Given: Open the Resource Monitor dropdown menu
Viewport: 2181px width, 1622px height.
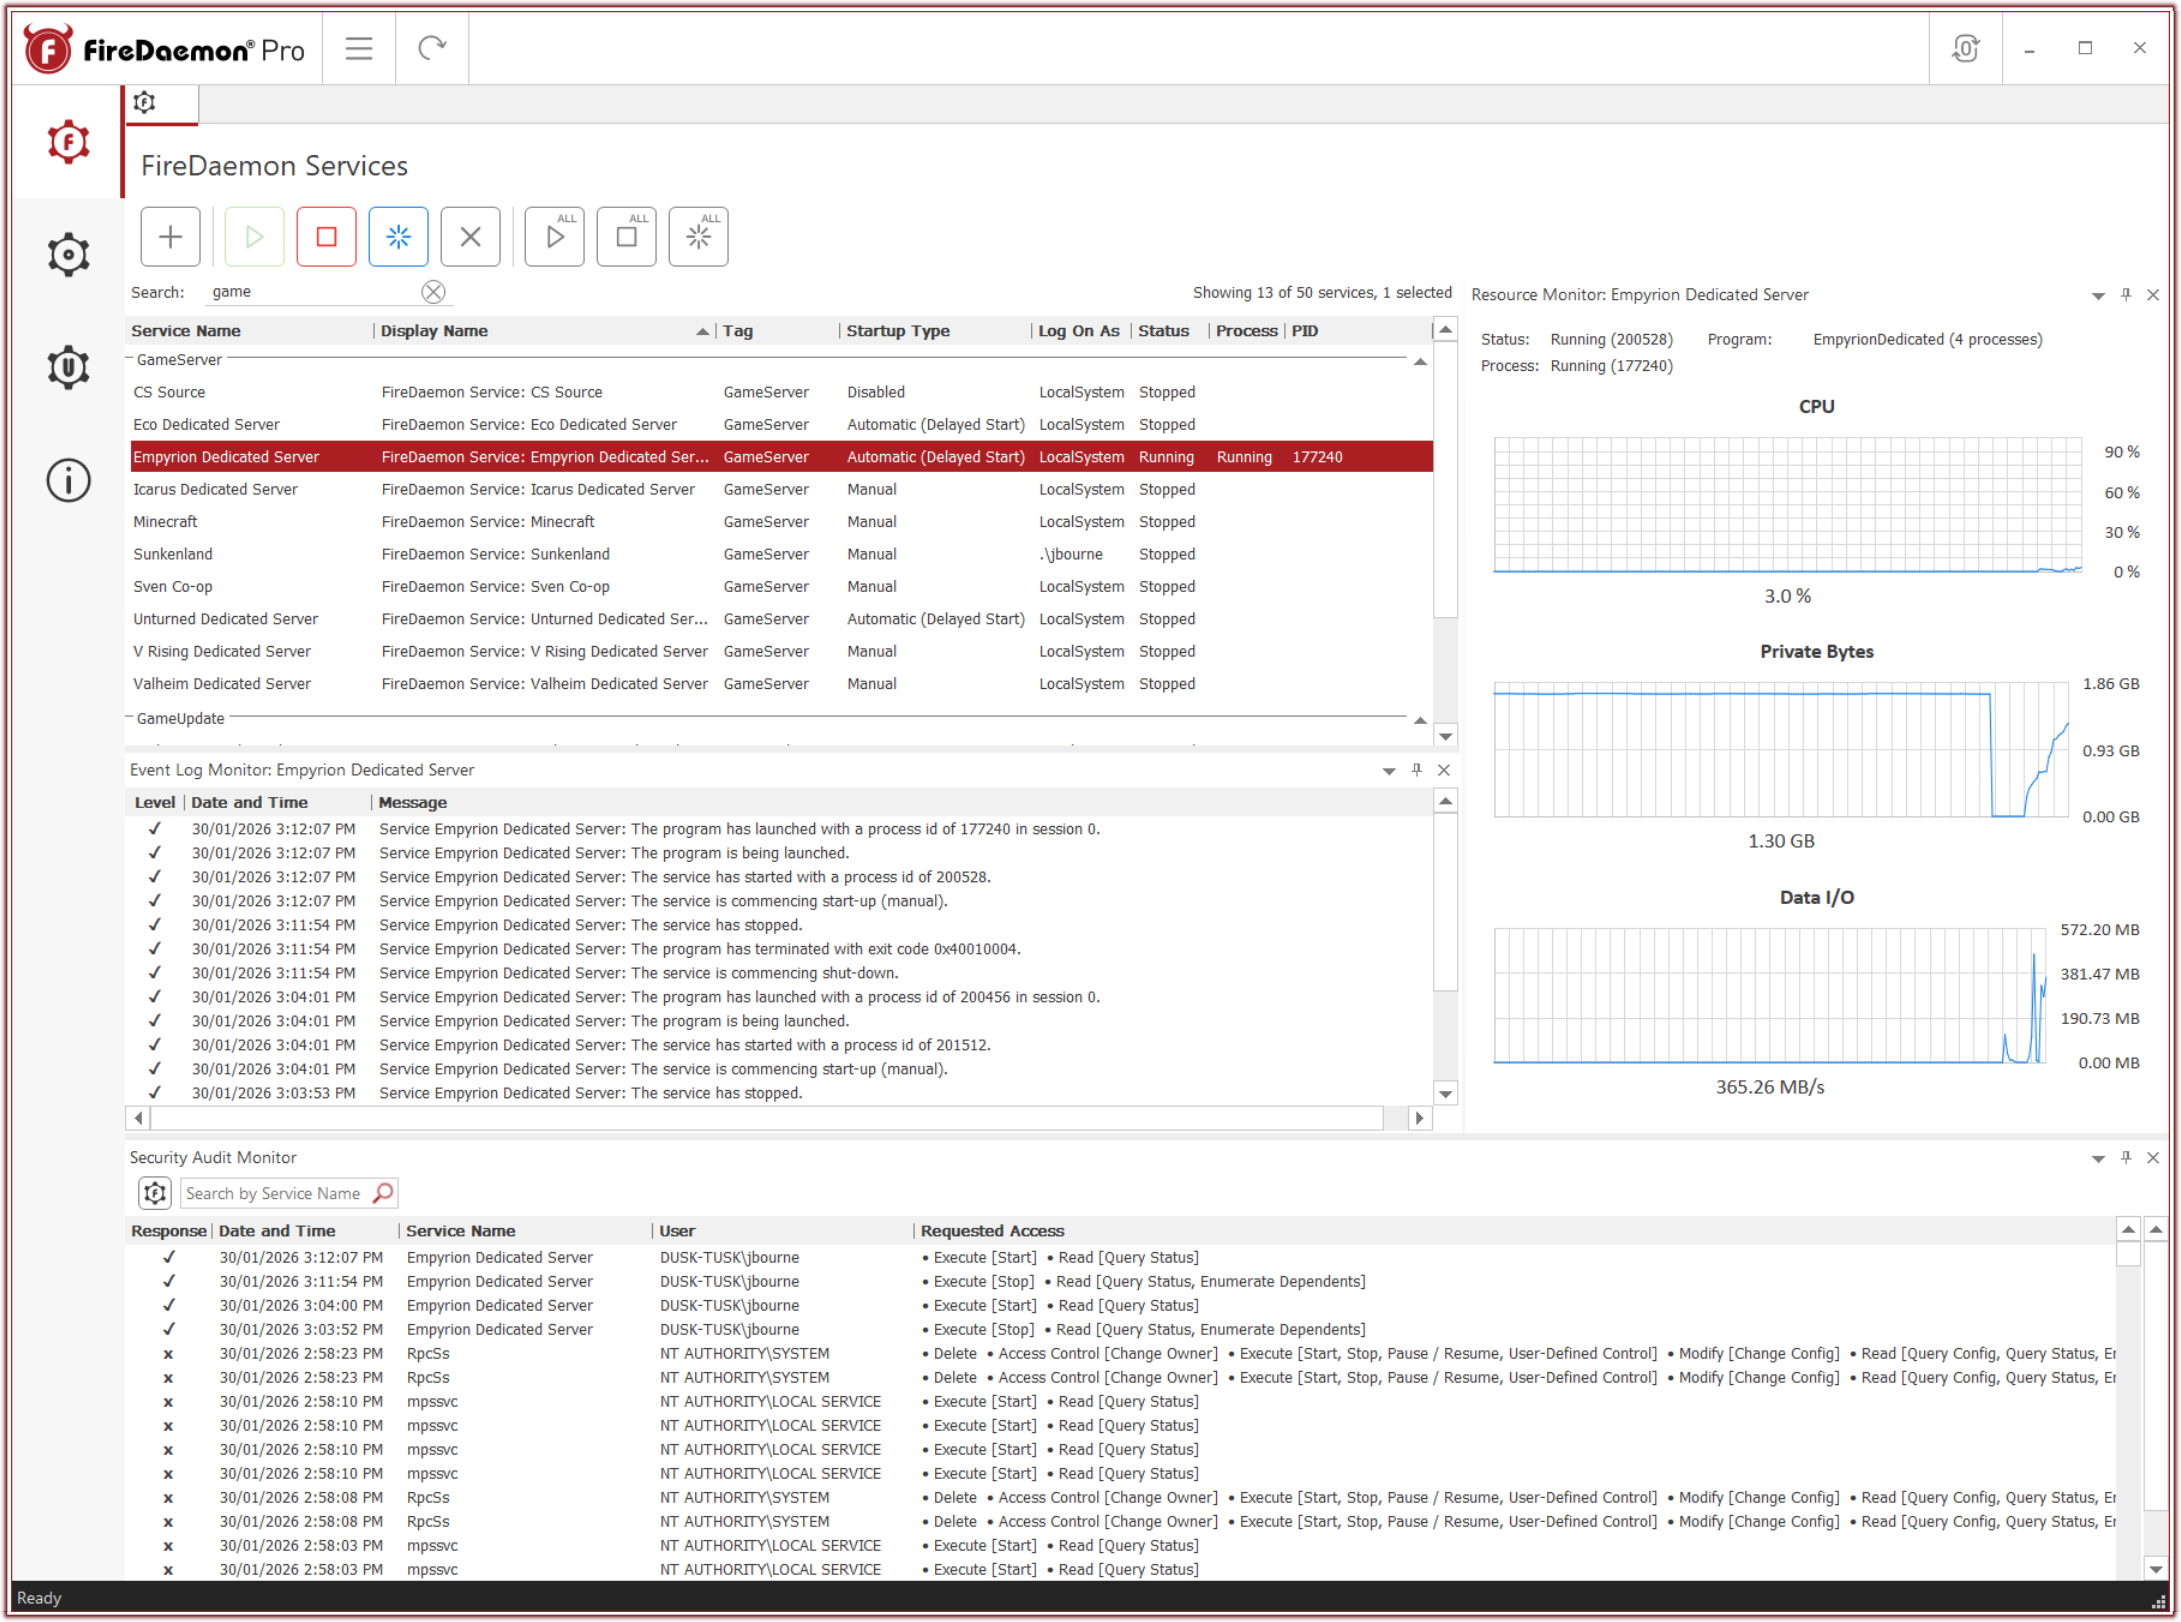Looking at the screenshot, I should tap(2096, 294).
